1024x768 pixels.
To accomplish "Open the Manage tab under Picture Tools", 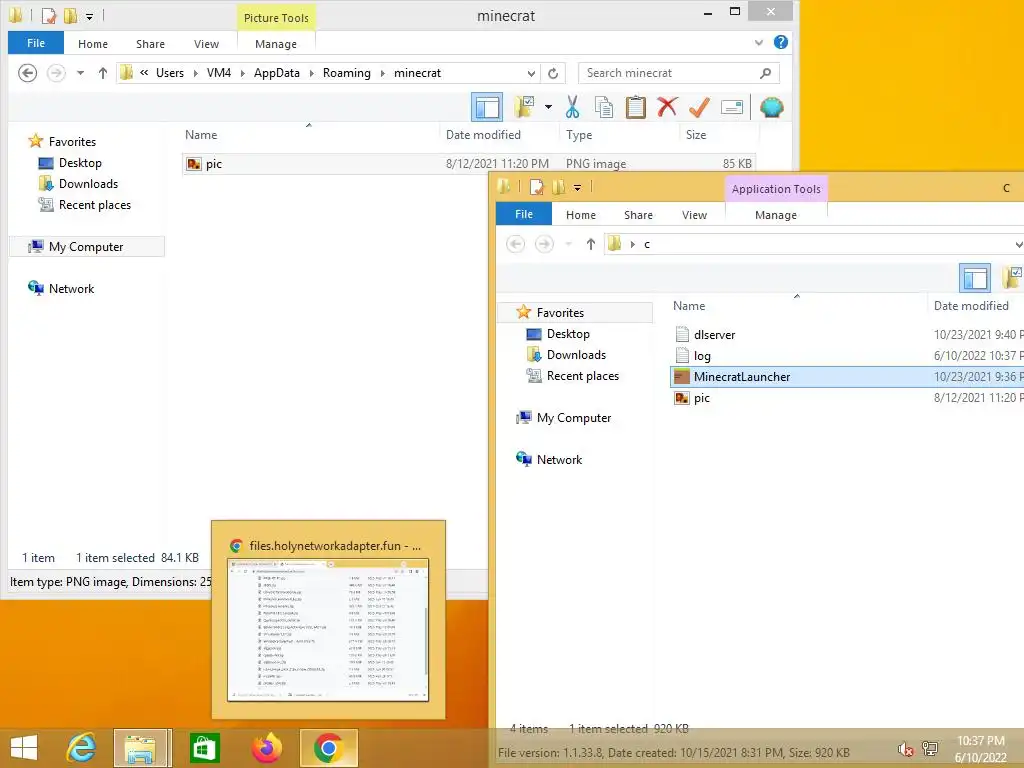I will tap(276, 44).
